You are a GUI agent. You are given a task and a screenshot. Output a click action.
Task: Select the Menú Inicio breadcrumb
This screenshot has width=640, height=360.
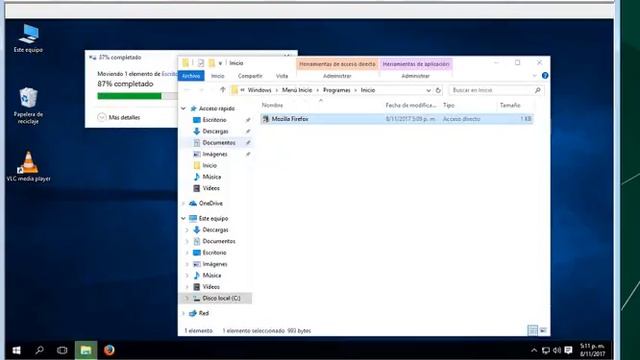297,90
